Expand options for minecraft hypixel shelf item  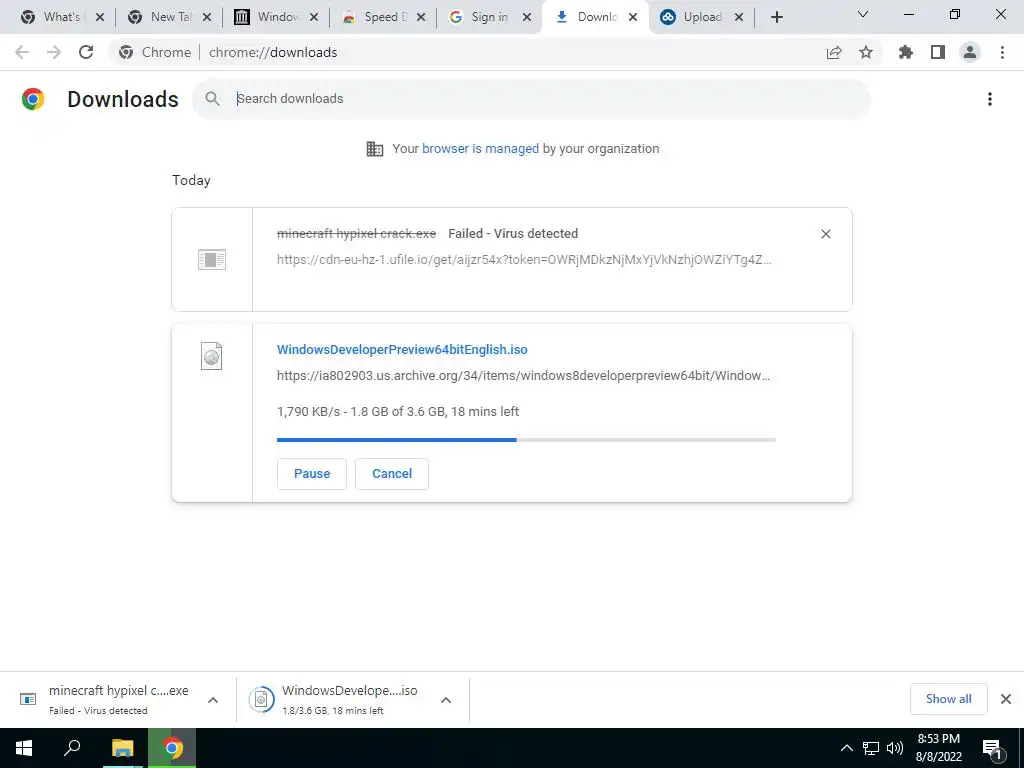(213, 700)
